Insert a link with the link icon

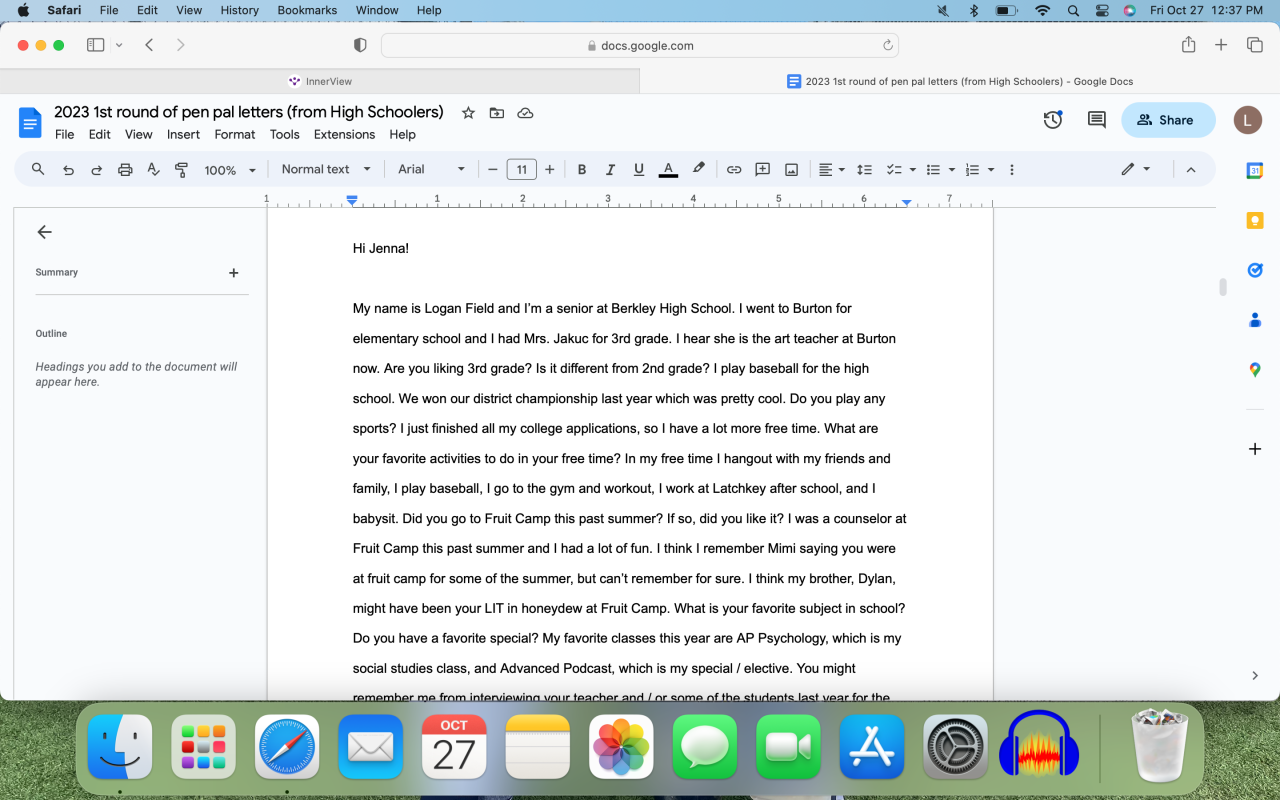734,170
